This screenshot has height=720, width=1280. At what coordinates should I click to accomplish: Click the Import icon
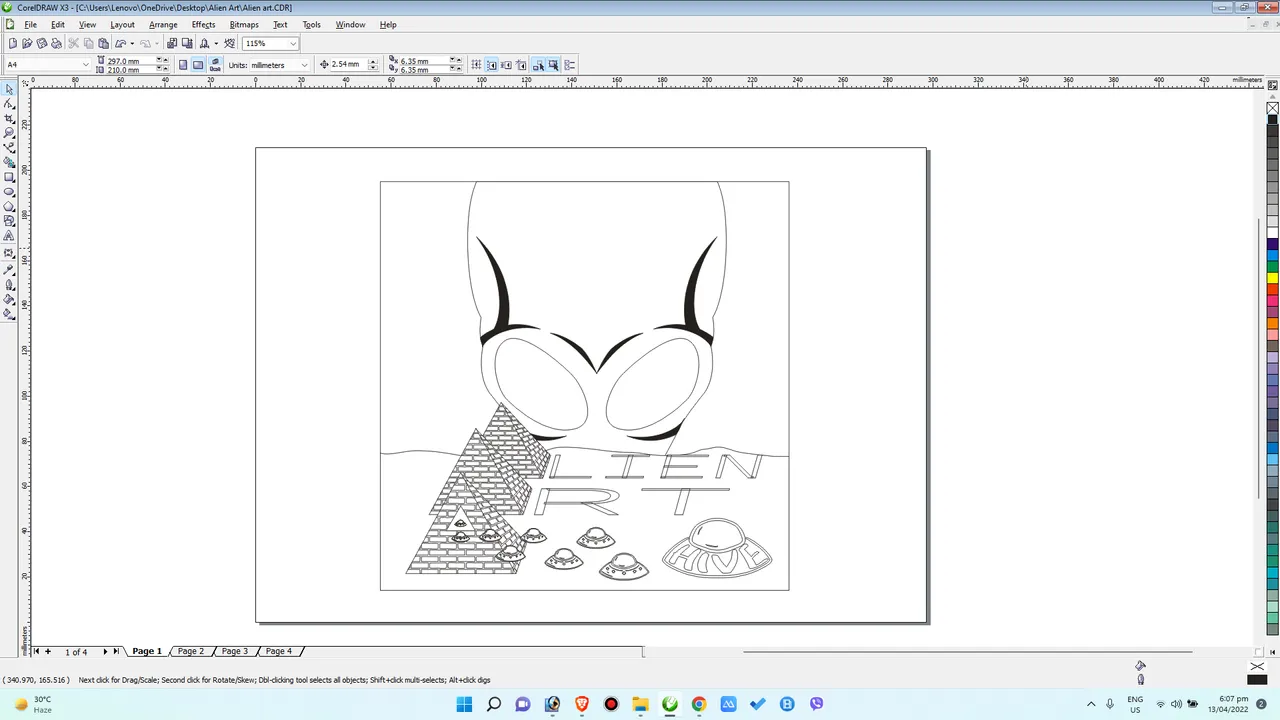point(172,43)
